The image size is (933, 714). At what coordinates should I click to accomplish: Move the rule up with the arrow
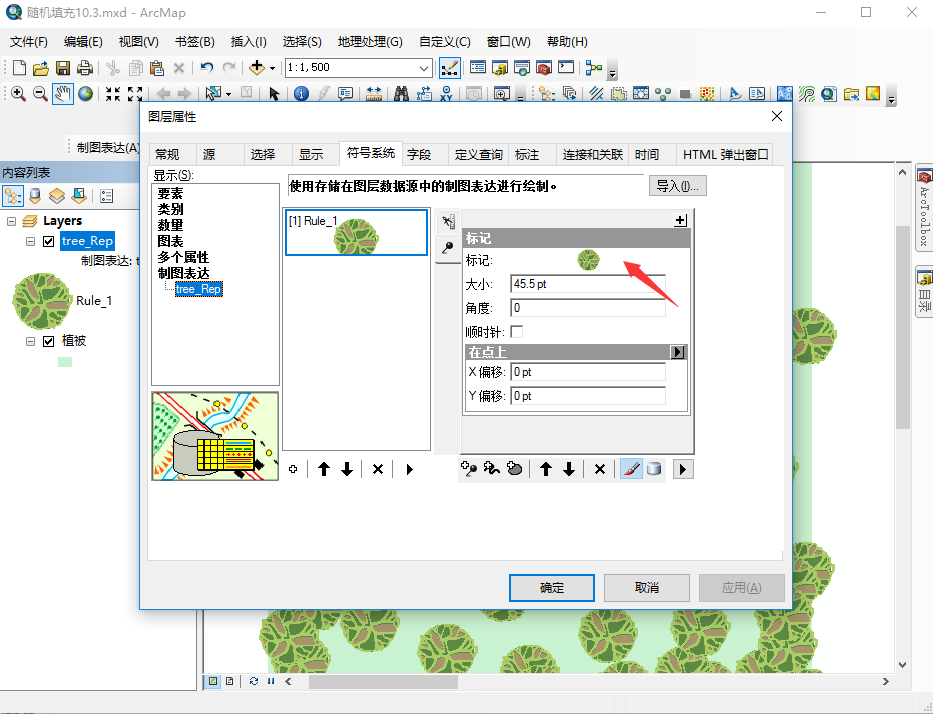pyautogui.click(x=324, y=469)
